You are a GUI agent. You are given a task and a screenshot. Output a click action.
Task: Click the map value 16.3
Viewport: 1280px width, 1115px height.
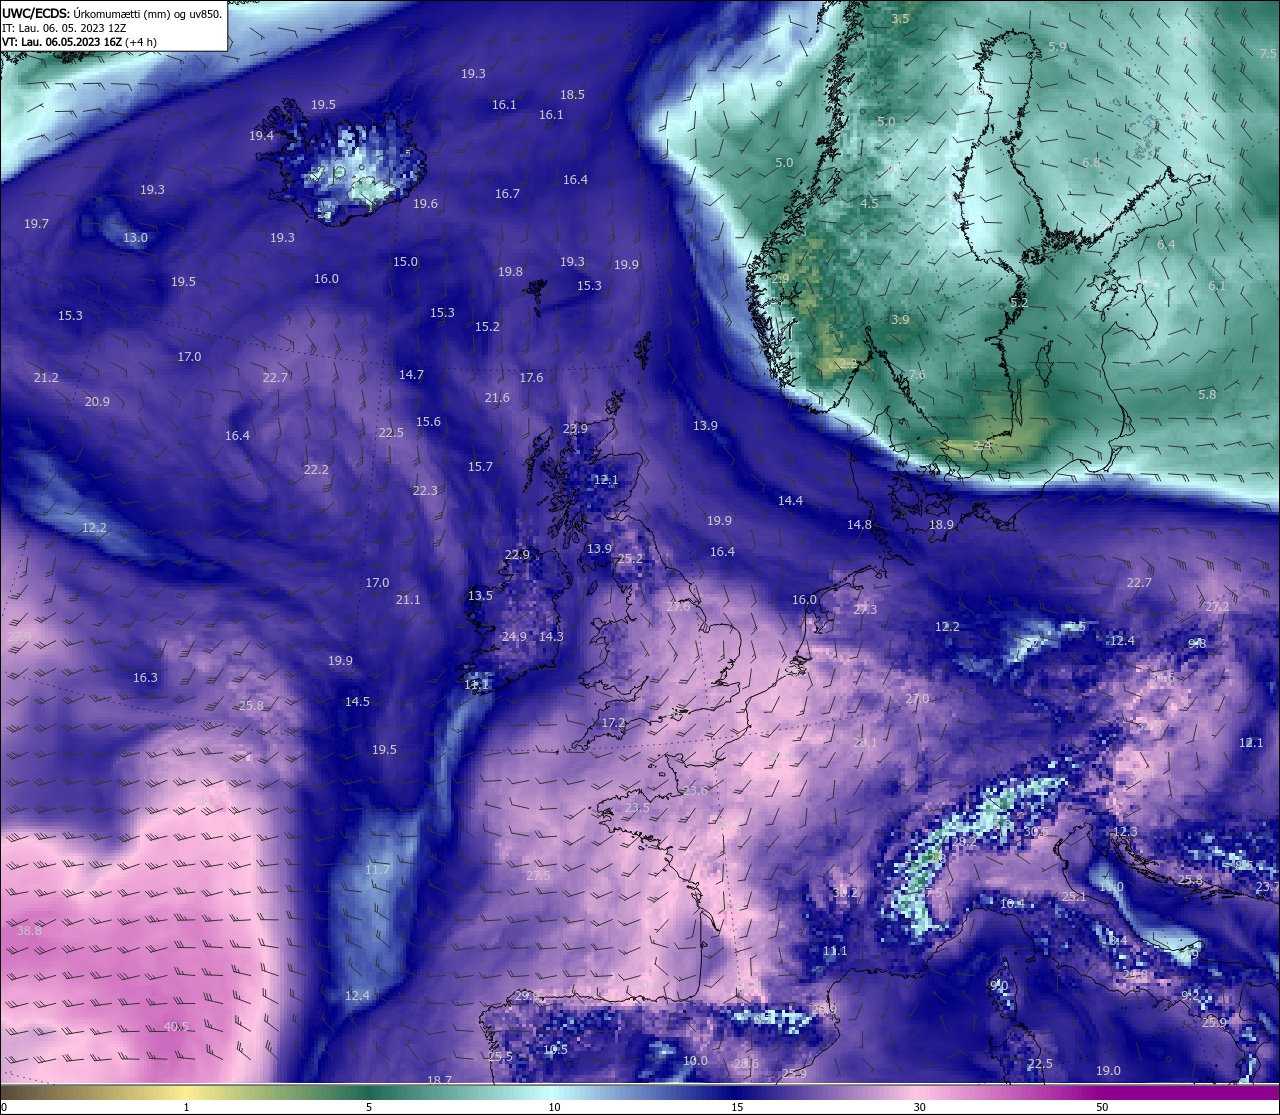(x=145, y=678)
